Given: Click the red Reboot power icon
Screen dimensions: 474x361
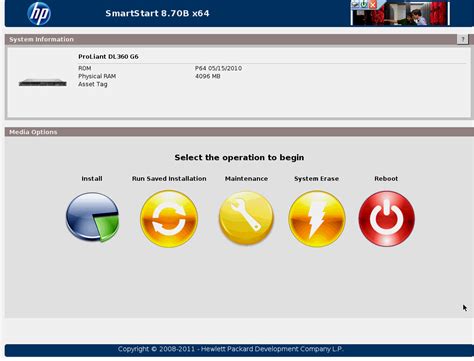Looking at the screenshot, I should 387,218.
